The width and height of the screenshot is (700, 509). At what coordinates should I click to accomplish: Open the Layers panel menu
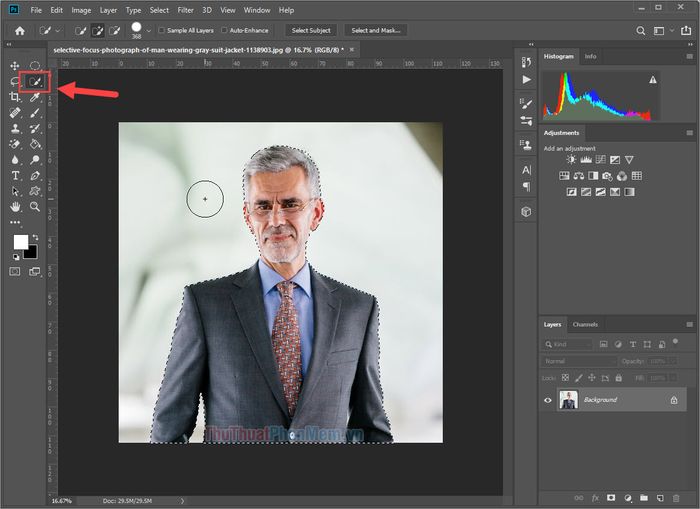tap(689, 324)
